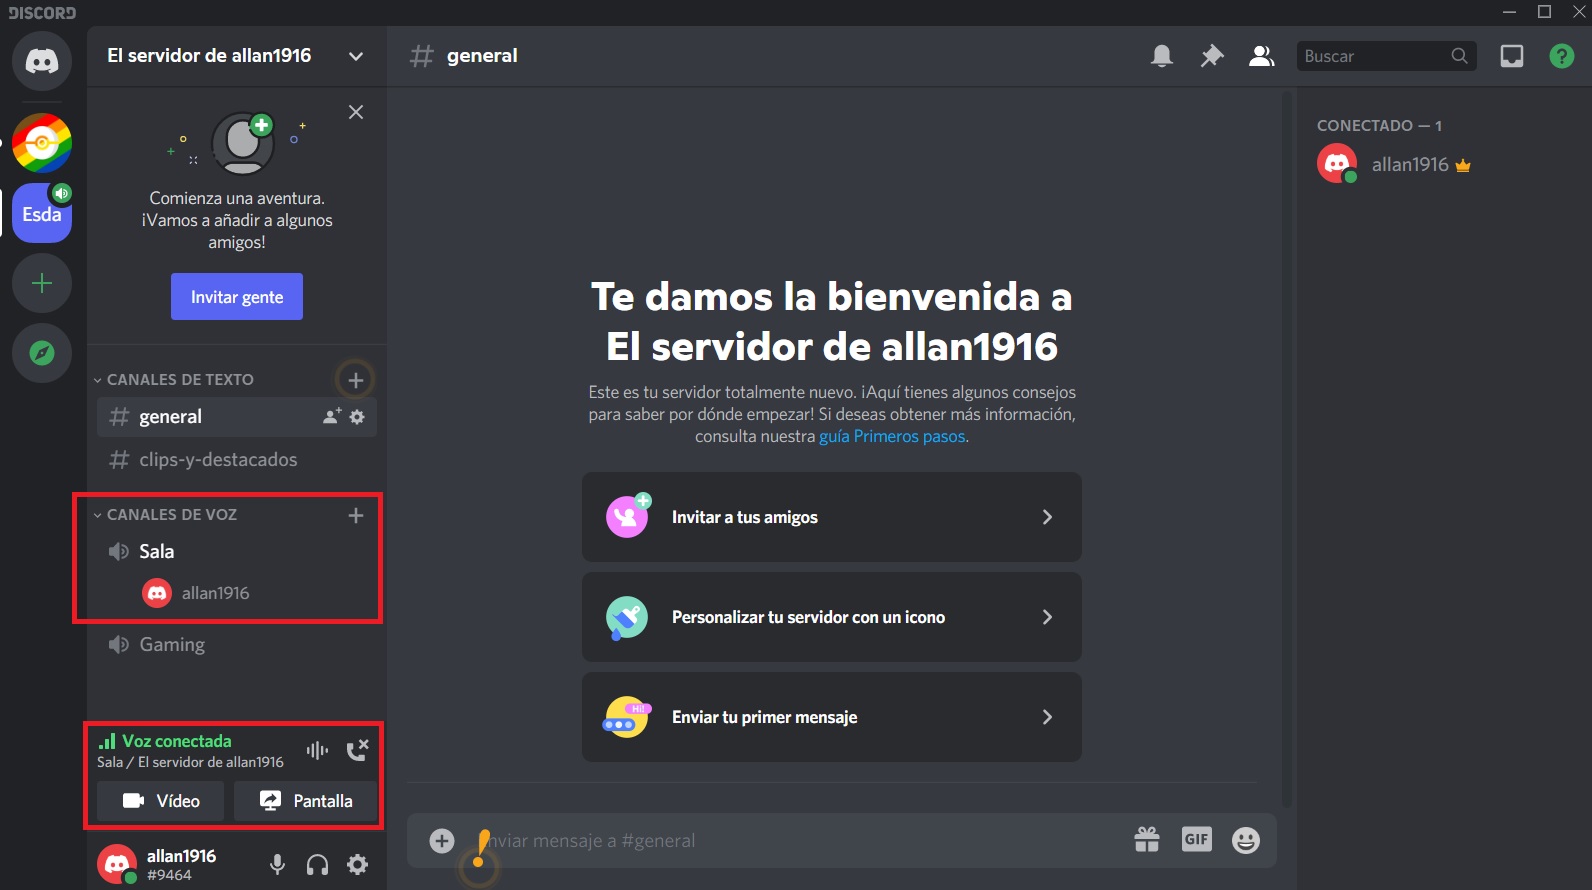Open the rainbow-colored server icon
1592x890 pixels.
(42, 143)
